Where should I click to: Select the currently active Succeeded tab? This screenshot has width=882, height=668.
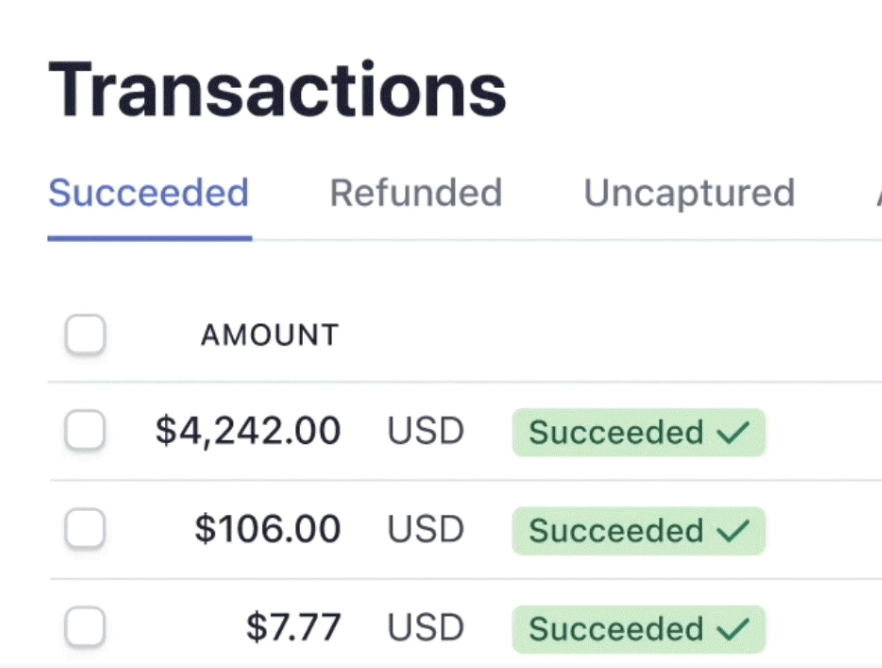point(148,193)
